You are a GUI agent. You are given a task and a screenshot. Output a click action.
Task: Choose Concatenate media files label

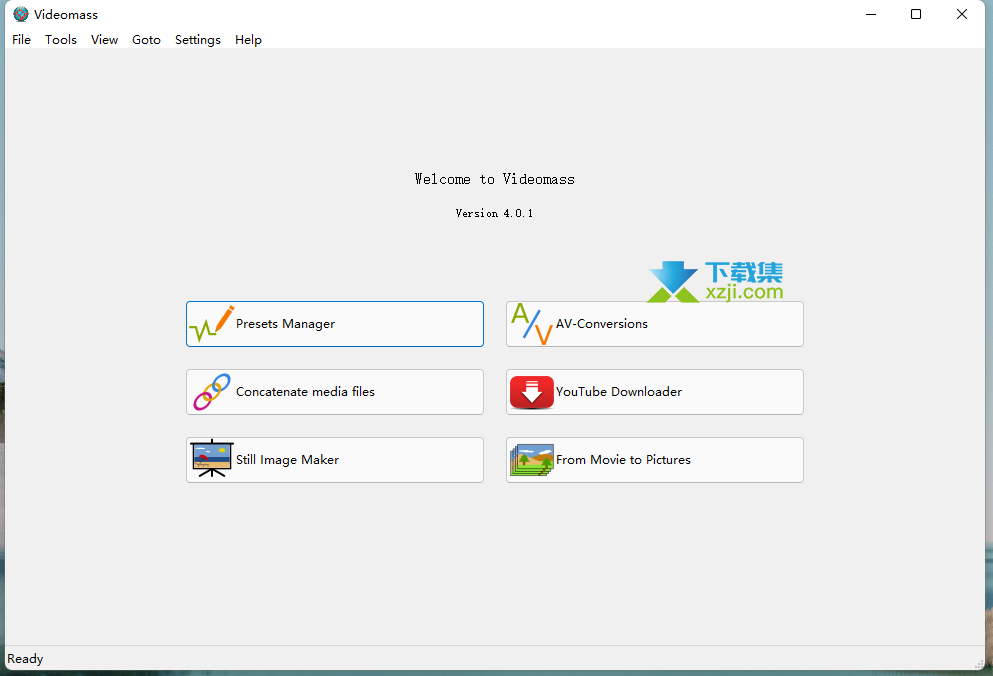[x=305, y=392]
